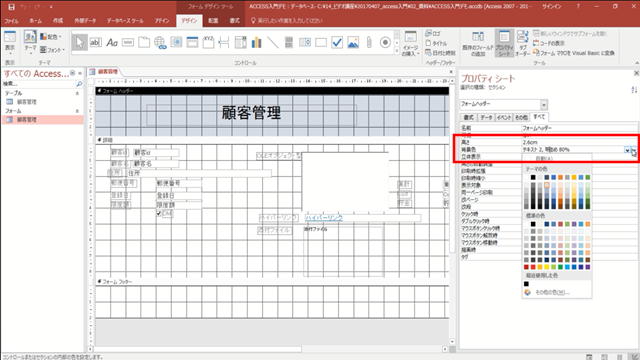The image size is (640, 360).
Task: Open the Colors (配色) theme dropdown
Action: tap(51, 37)
